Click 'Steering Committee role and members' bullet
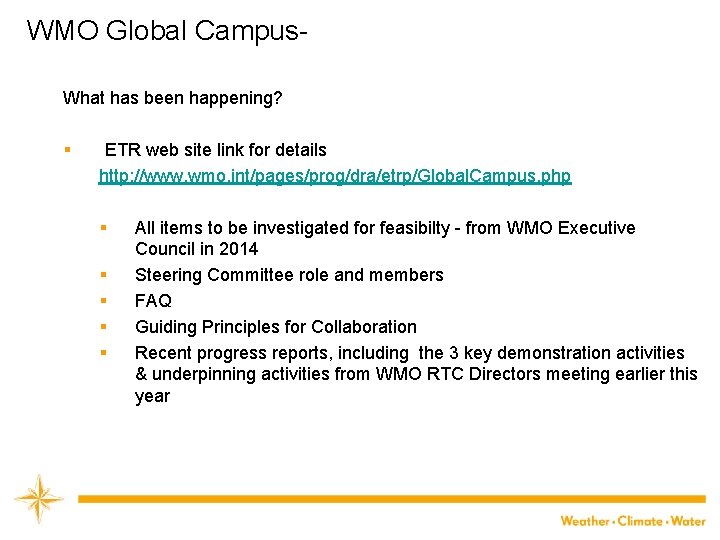Image resolution: width=720 pixels, height=540 pixels. click(289, 275)
